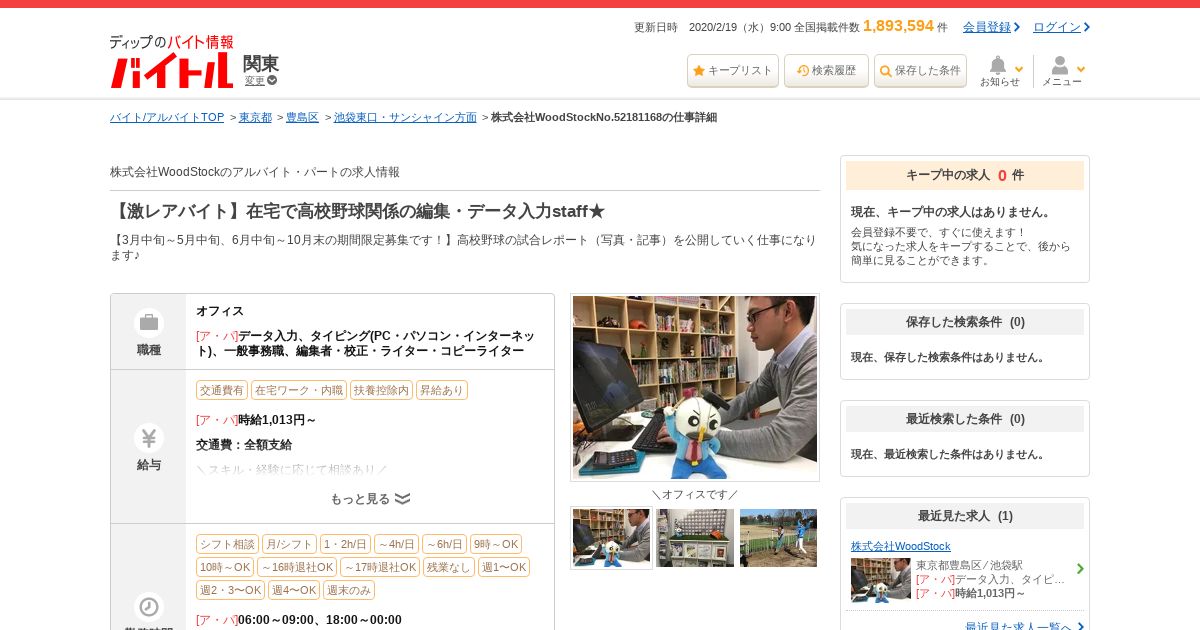Click the 週1〜OK tag

pyautogui.click(x=504, y=567)
